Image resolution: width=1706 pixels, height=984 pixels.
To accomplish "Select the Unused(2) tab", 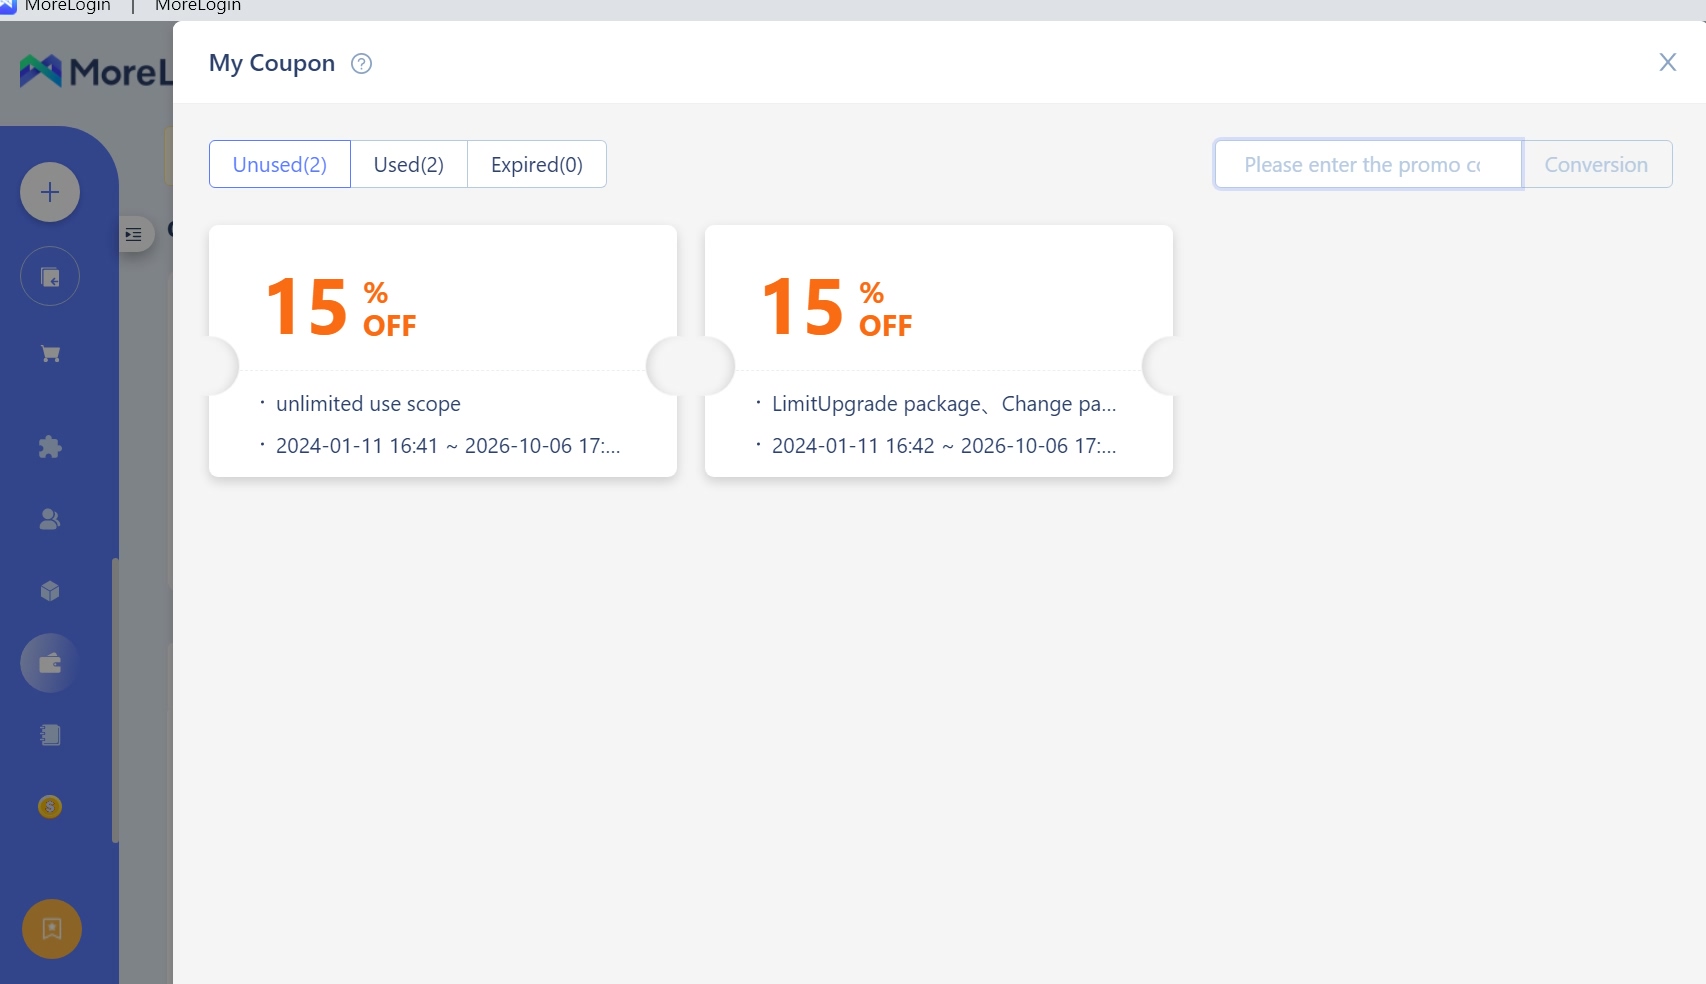I will point(280,164).
